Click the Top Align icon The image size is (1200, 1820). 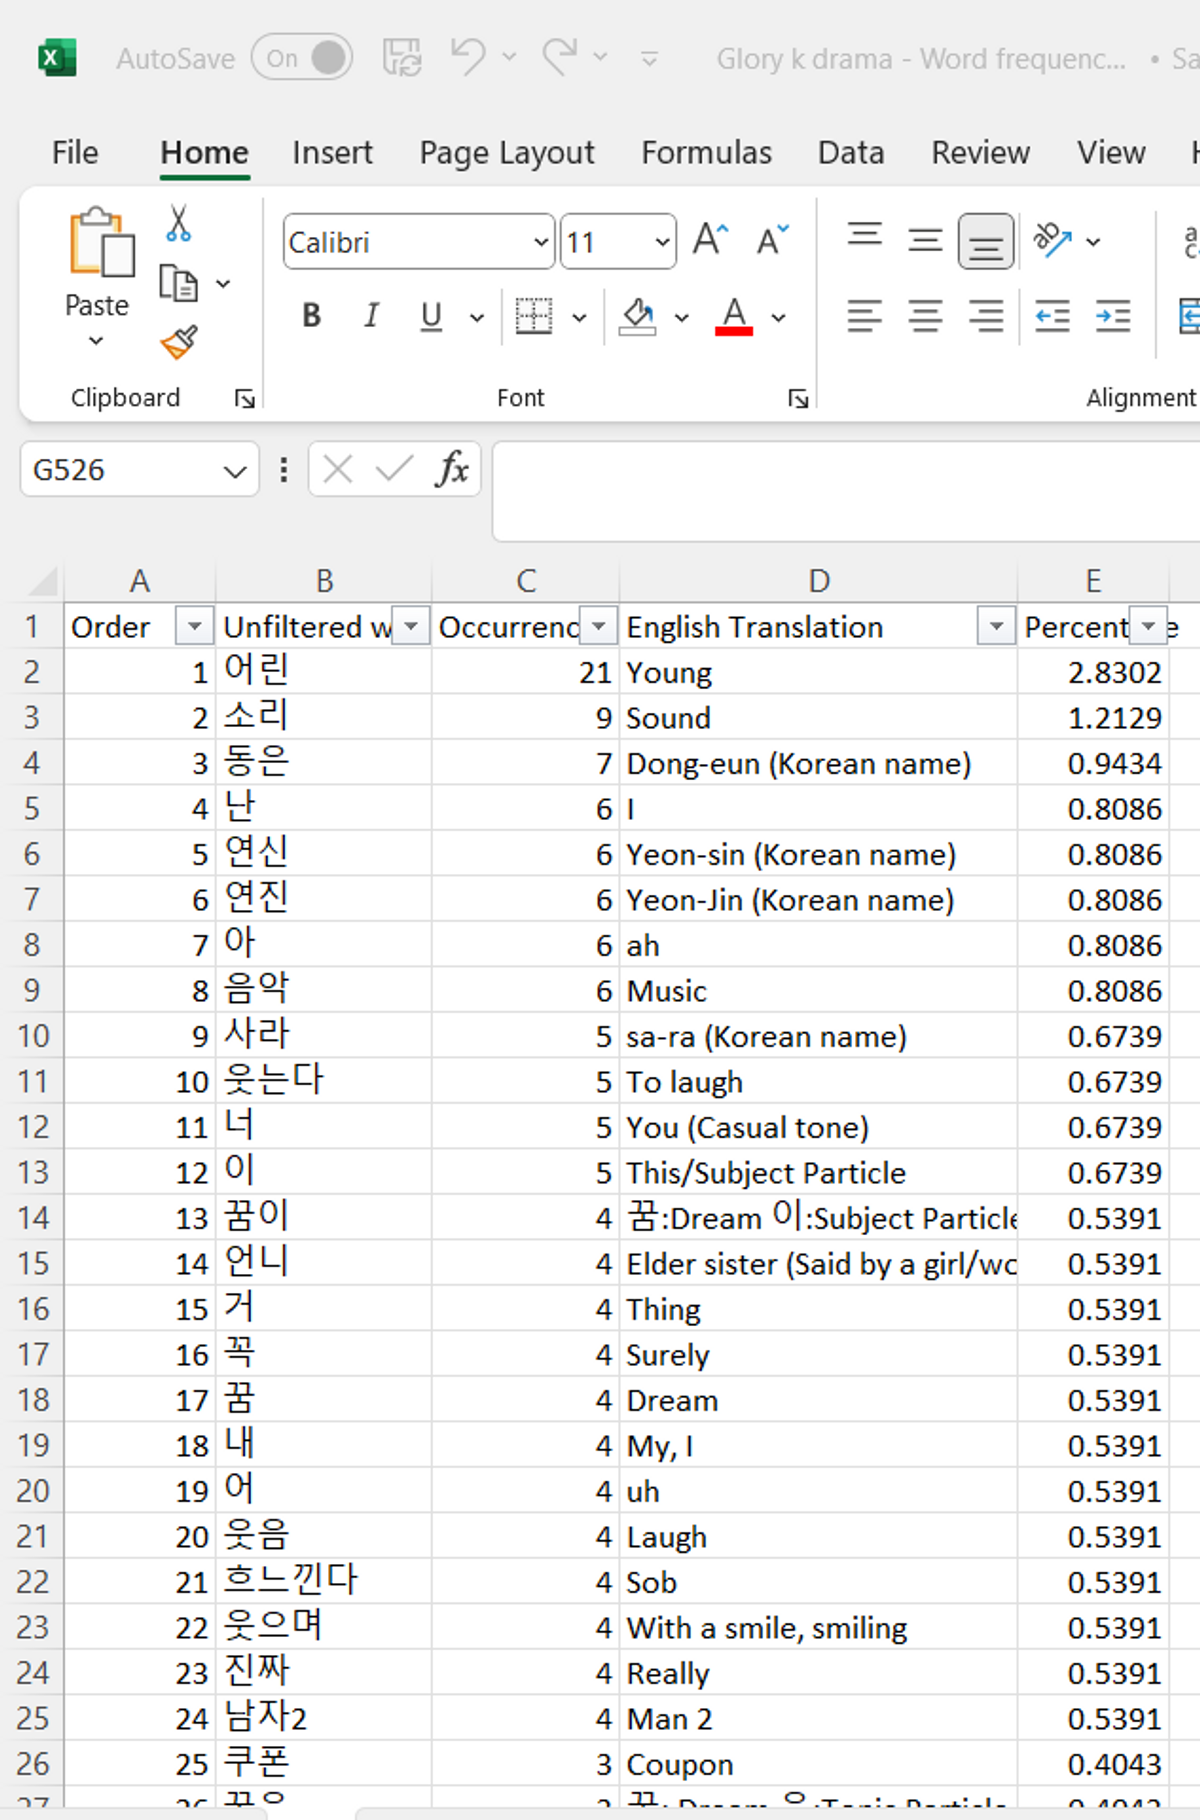[x=865, y=237]
